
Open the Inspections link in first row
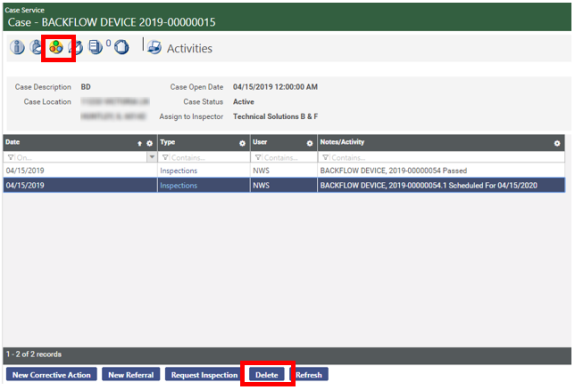pyautogui.click(x=179, y=170)
